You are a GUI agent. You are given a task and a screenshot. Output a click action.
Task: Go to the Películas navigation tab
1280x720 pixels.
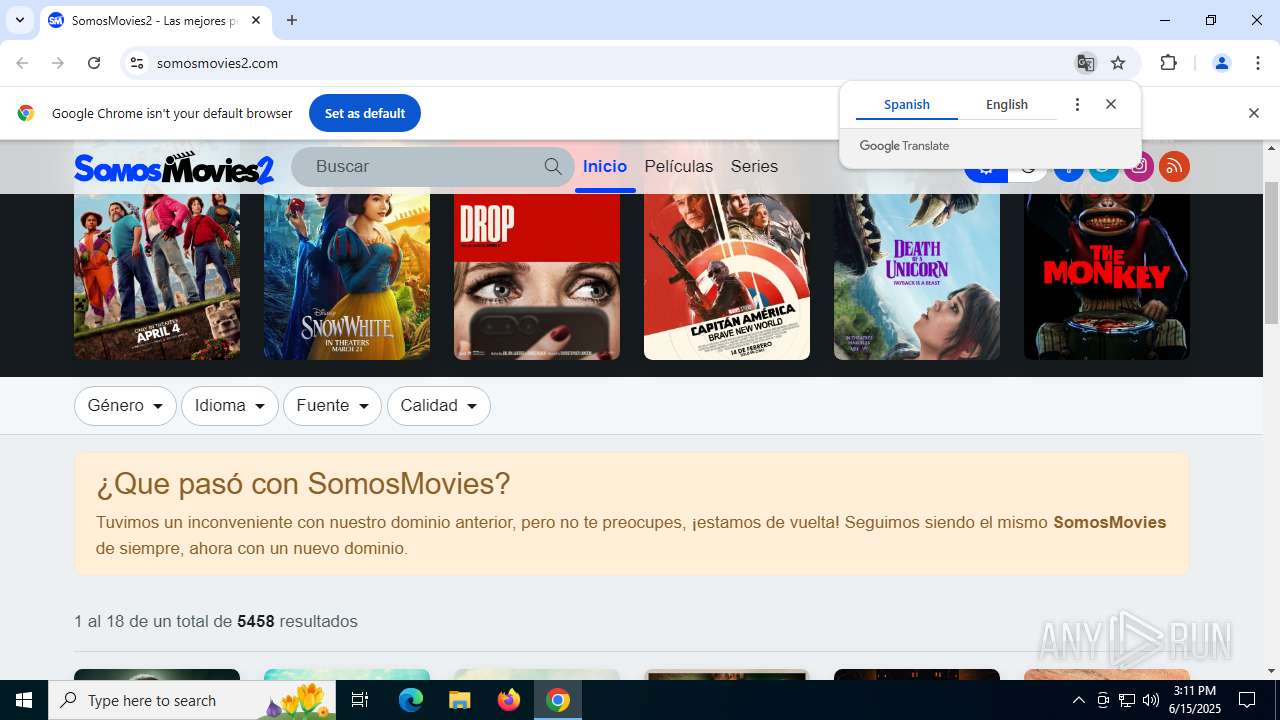pyautogui.click(x=679, y=166)
